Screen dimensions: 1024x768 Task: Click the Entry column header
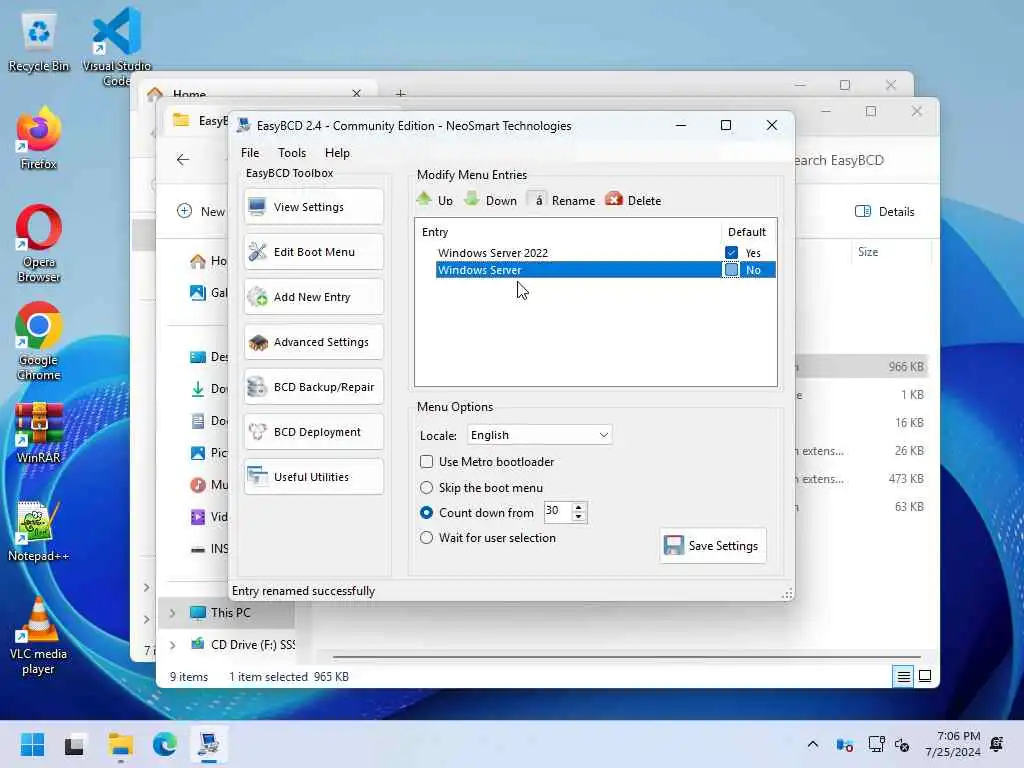click(435, 232)
